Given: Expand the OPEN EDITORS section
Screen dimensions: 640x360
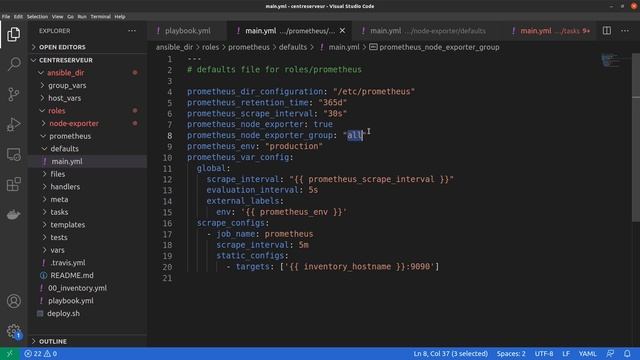Looking at the screenshot, I should pos(62,47).
